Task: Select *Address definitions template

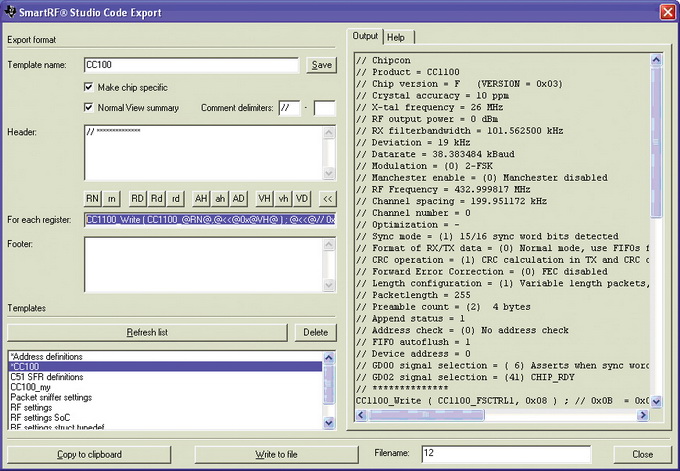Action: pyautogui.click(x=165, y=357)
